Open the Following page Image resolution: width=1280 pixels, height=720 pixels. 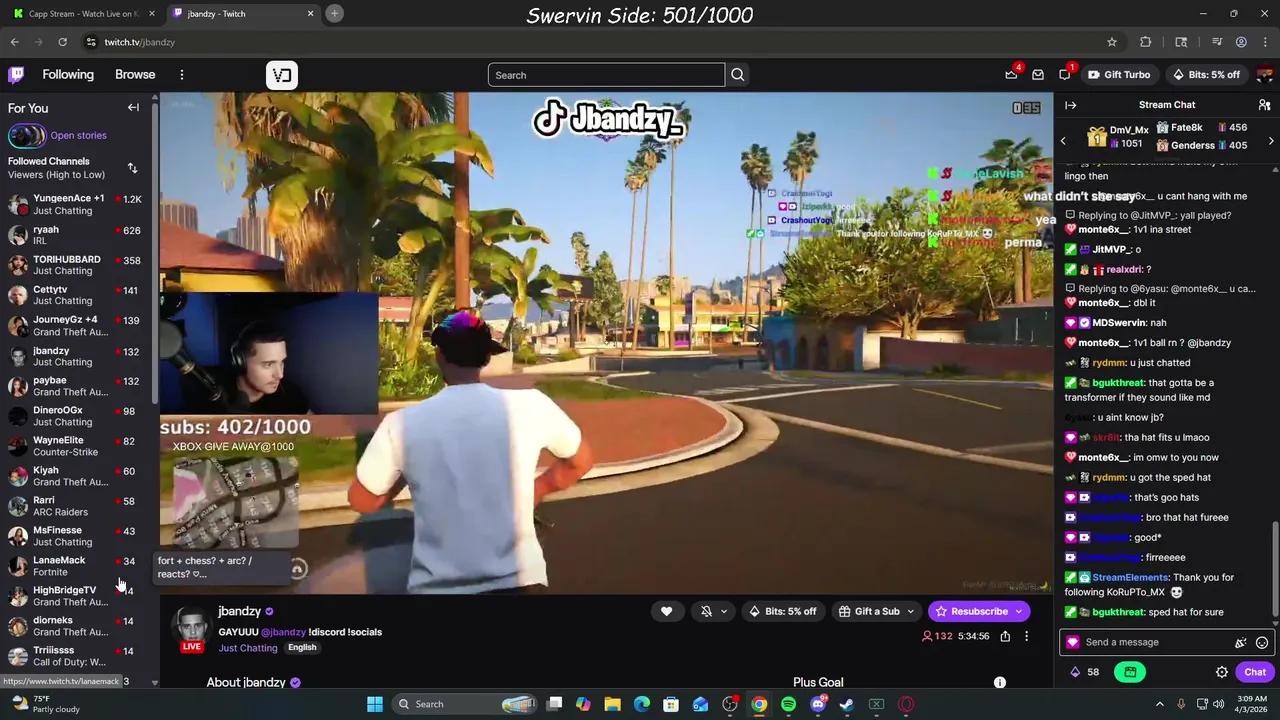(x=68, y=75)
